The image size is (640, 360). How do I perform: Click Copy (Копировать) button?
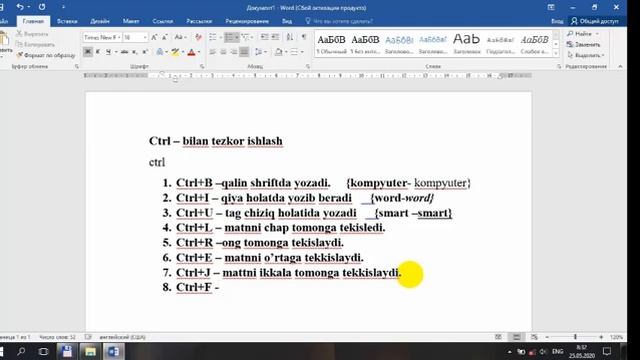35,44
